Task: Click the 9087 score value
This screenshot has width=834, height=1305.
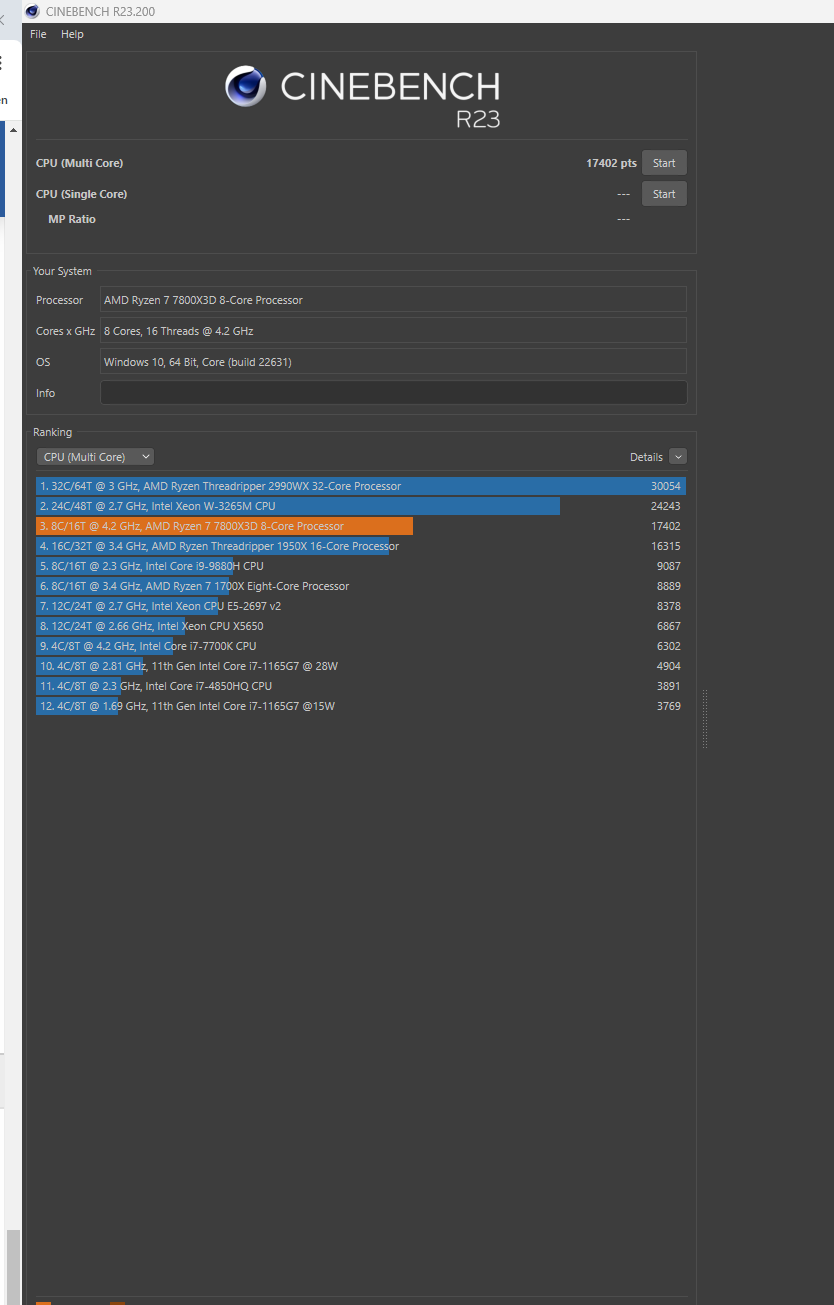Action: [x=669, y=566]
